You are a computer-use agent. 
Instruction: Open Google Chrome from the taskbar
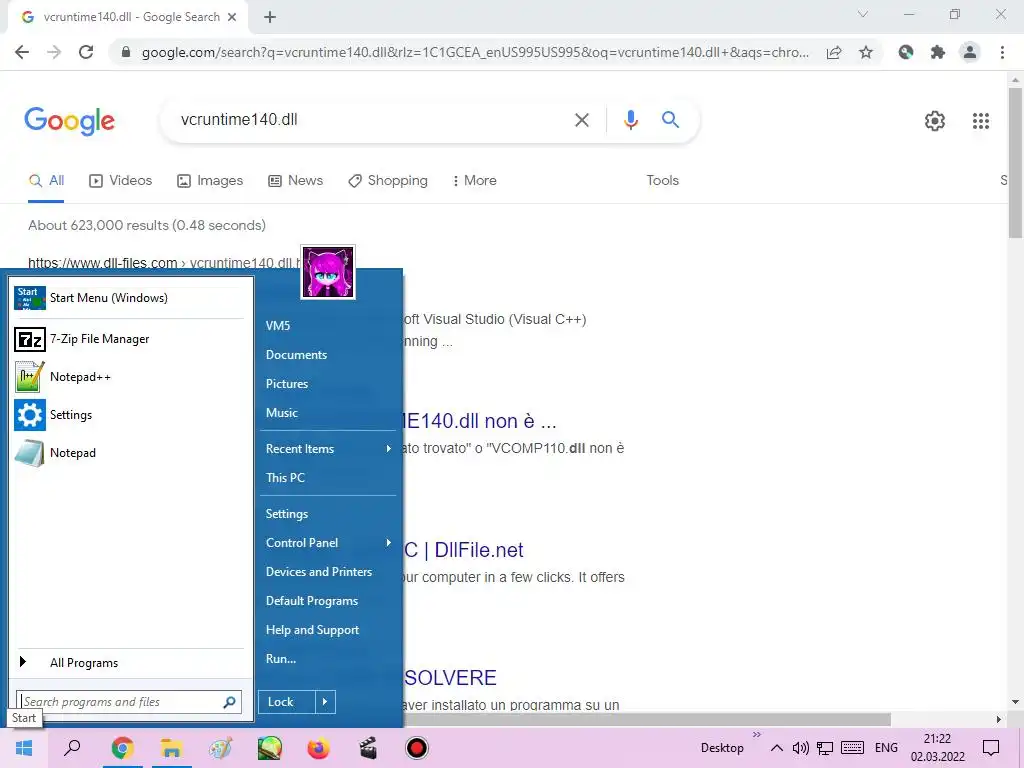pyautogui.click(x=123, y=748)
